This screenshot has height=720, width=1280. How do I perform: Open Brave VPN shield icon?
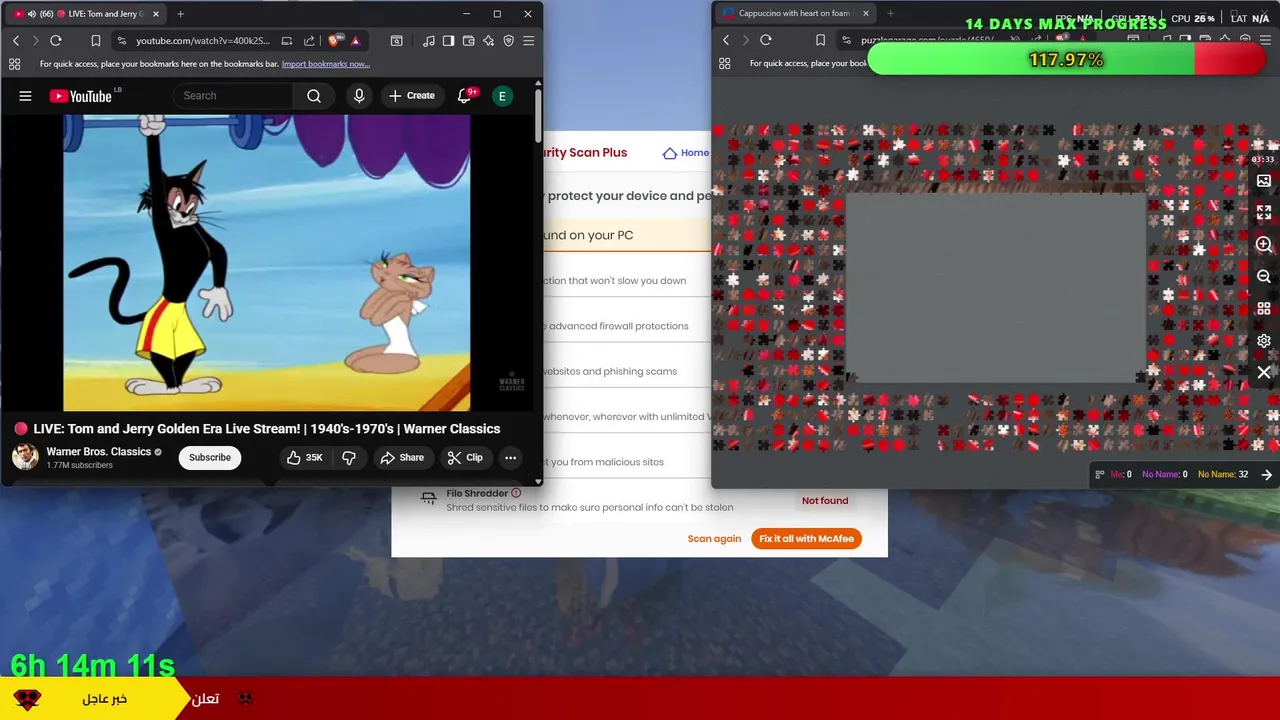(x=508, y=41)
